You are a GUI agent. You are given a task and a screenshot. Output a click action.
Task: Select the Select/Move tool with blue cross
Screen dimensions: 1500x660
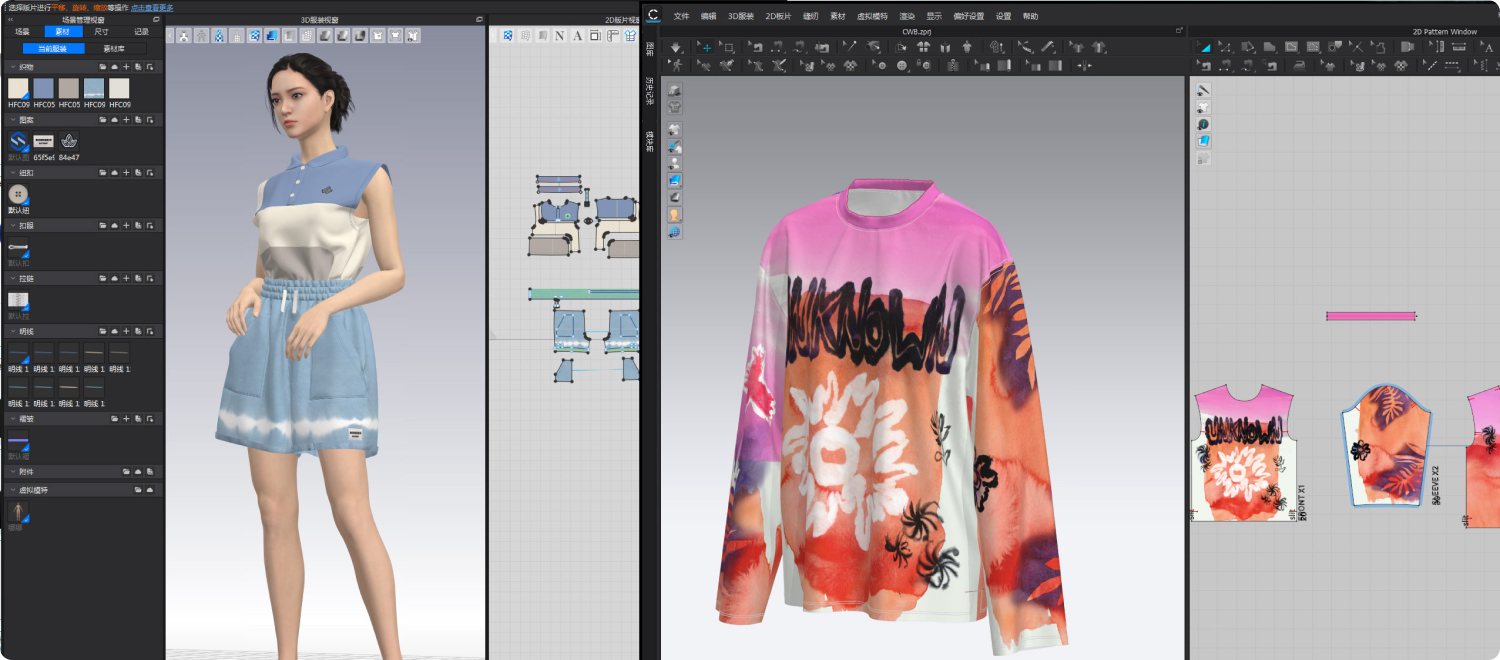pos(705,47)
